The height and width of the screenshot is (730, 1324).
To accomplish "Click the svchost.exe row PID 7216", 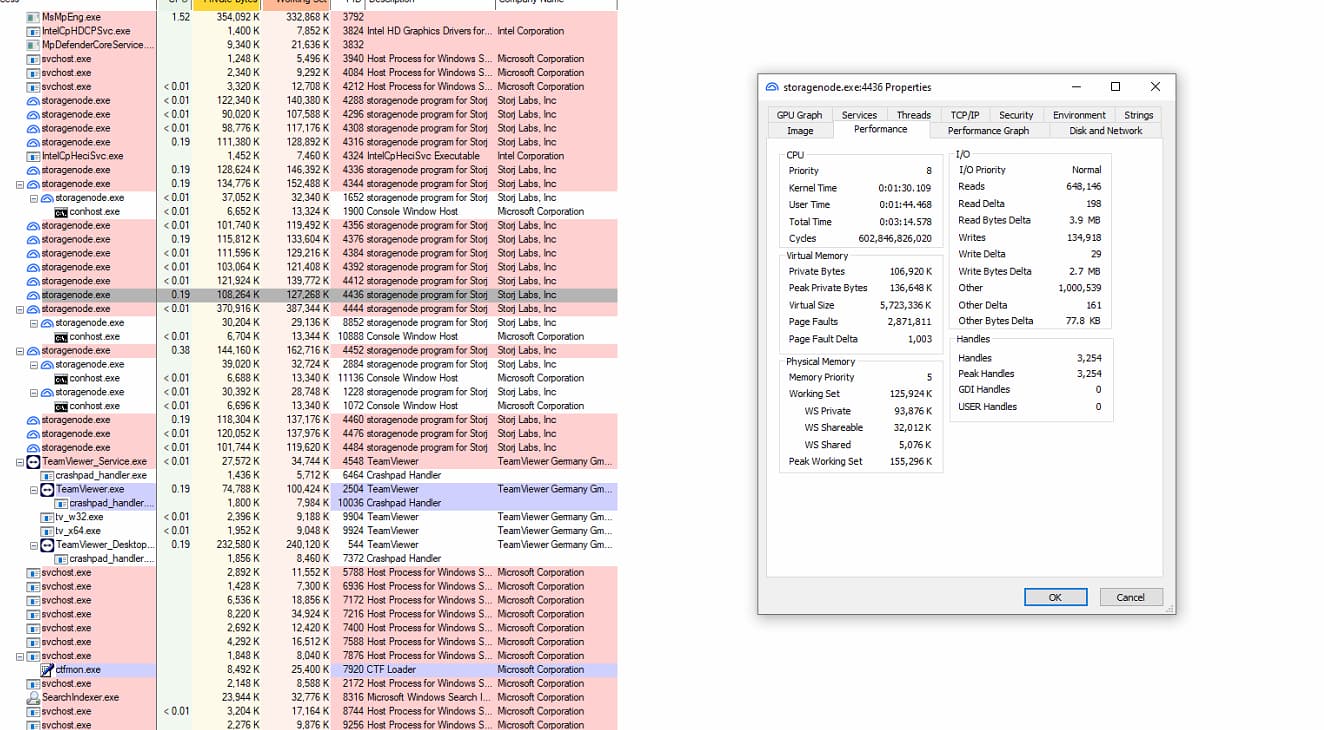I will (308, 614).
